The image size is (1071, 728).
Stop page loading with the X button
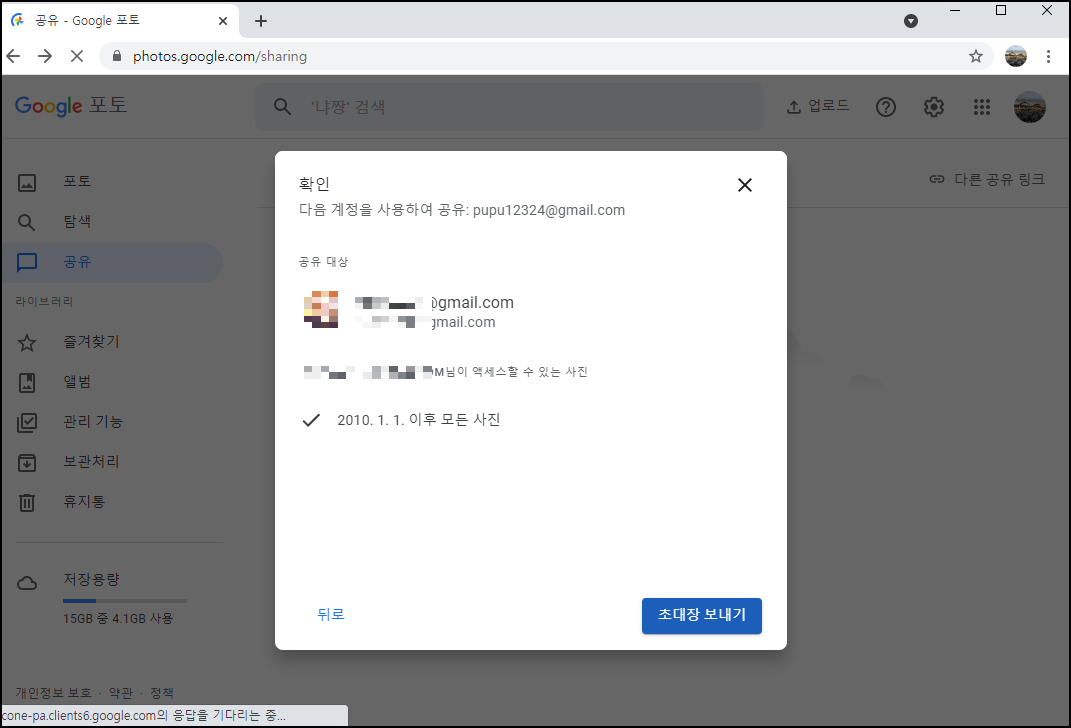click(77, 56)
